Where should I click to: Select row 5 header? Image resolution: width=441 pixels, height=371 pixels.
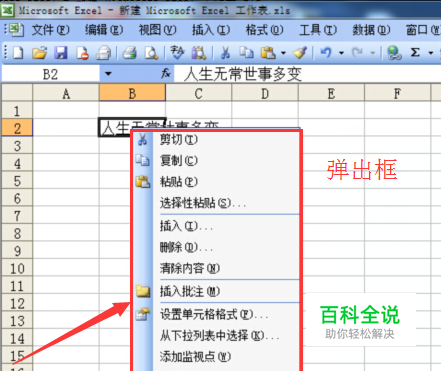click(x=17, y=180)
